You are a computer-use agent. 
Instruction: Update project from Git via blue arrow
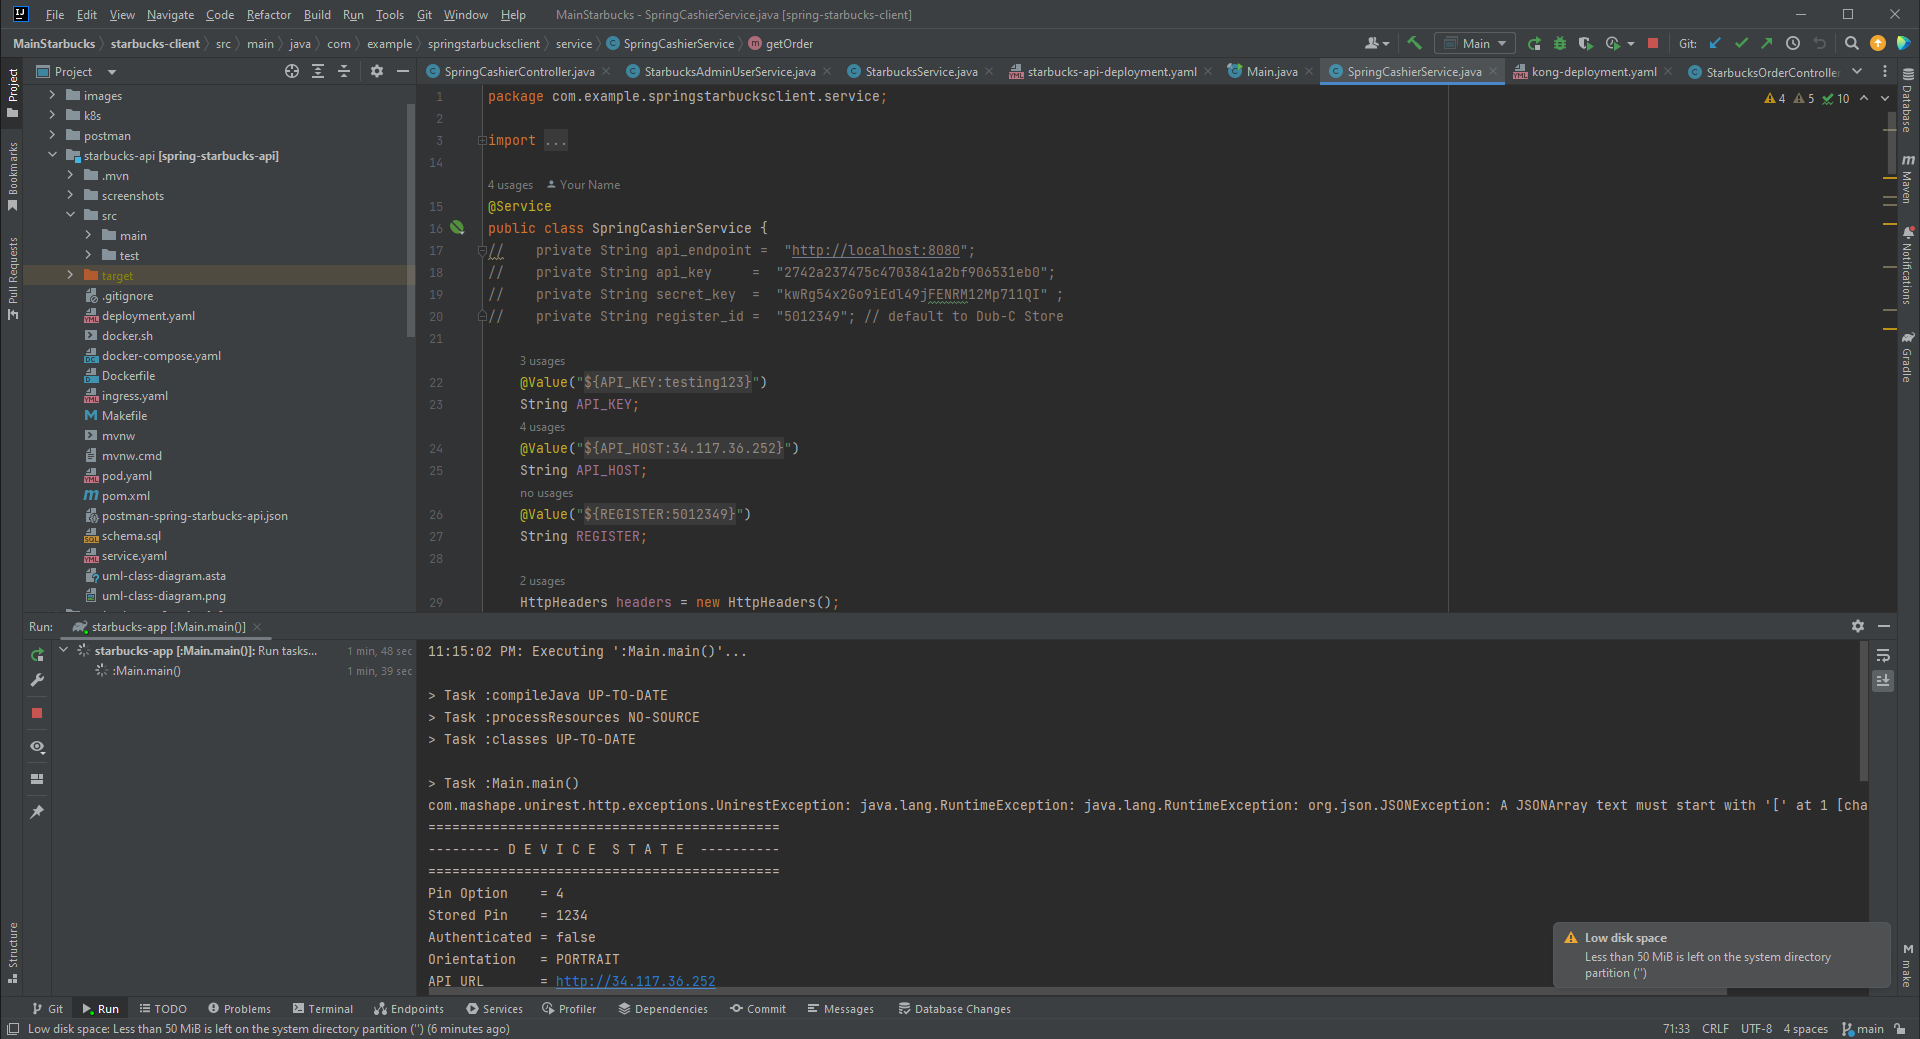(x=1715, y=43)
